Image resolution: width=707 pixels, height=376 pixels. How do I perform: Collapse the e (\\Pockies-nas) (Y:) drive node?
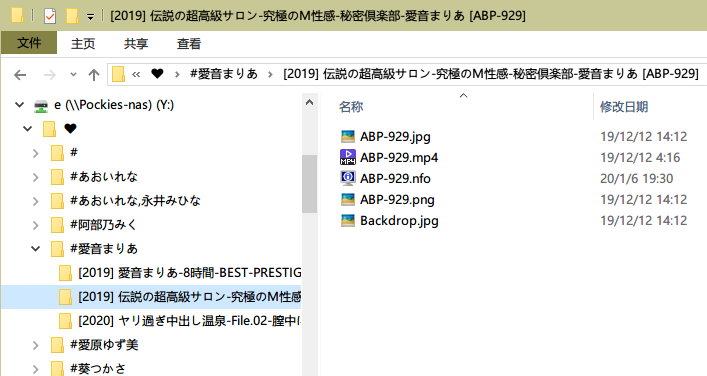click(x=19, y=105)
